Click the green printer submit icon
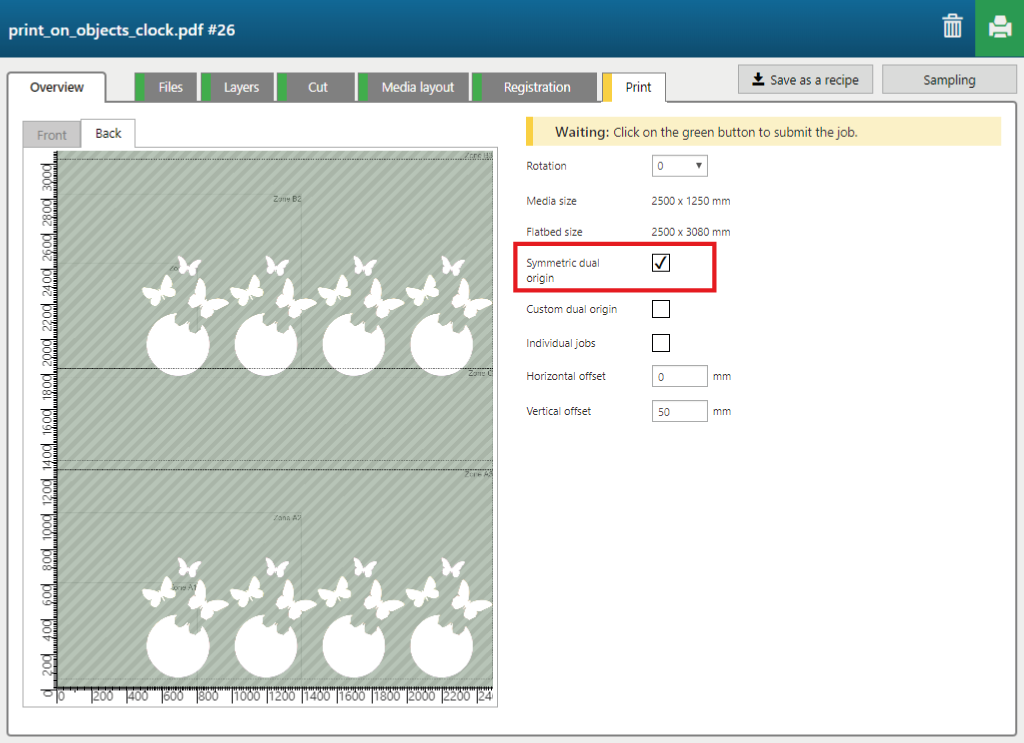The image size is (1024, 743). pos(999,28)
